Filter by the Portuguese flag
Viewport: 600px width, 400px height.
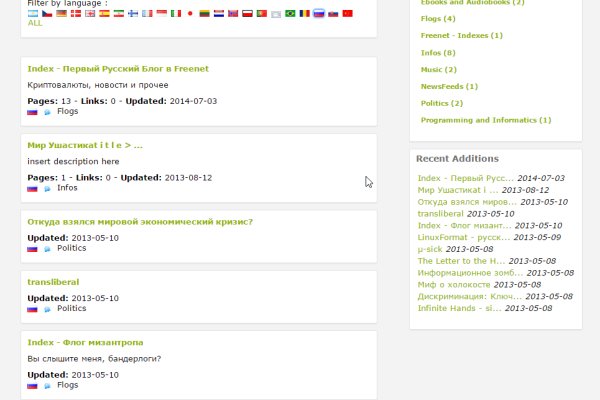coord(262,13)
